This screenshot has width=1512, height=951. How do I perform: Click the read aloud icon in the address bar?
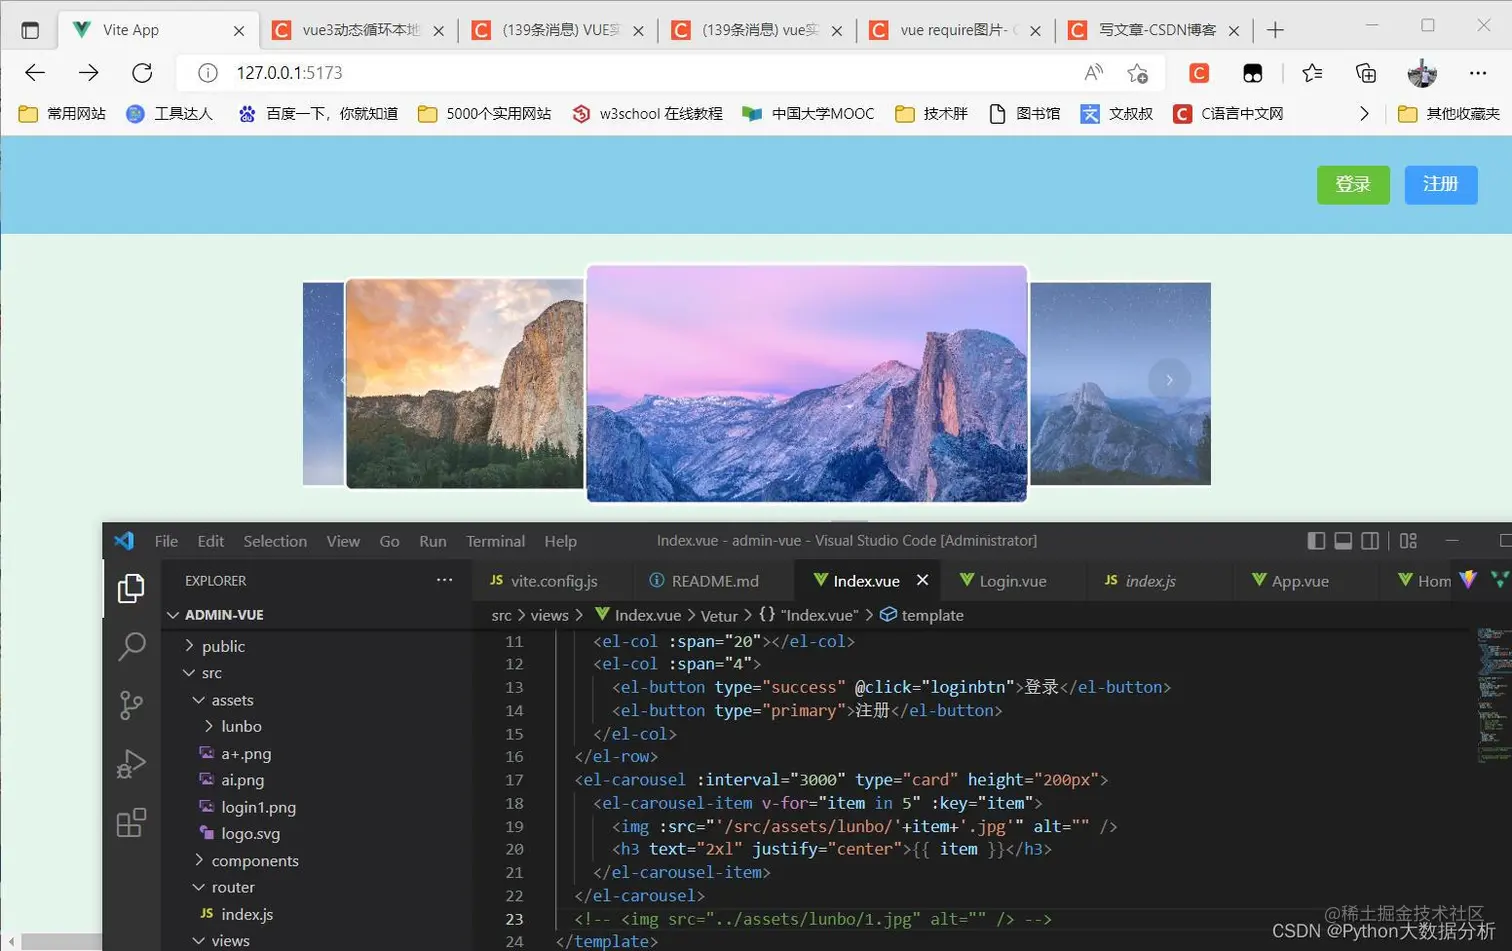pyautogui.click(x=1093, y=72)
